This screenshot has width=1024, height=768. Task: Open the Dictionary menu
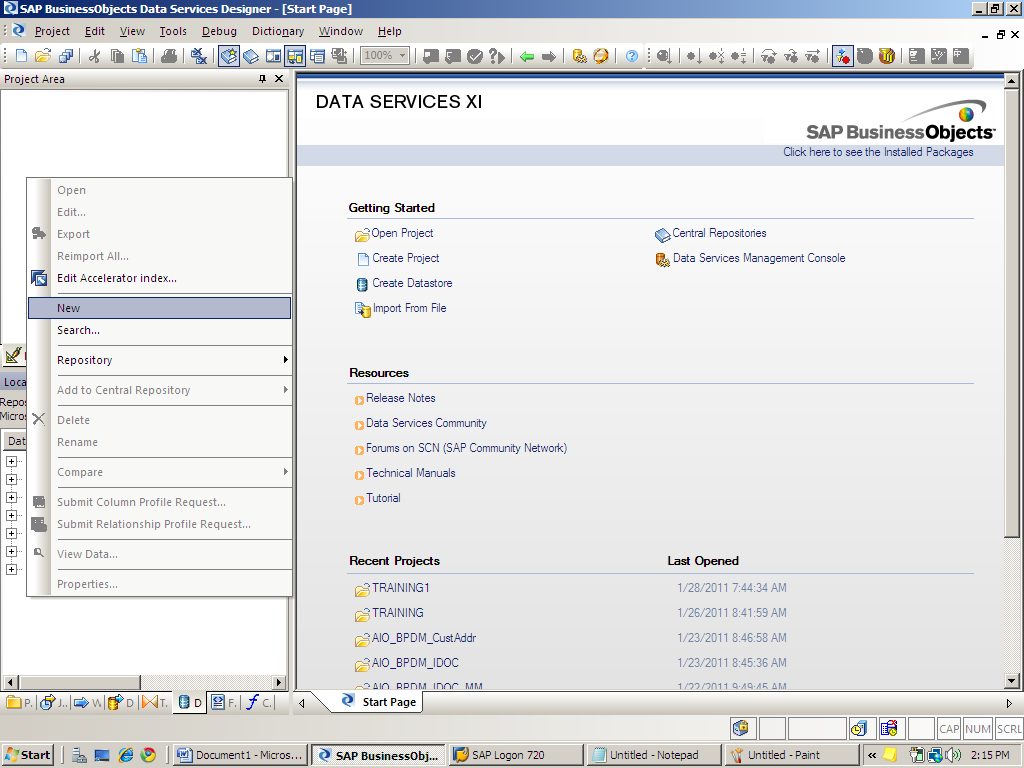click(278, 31)
